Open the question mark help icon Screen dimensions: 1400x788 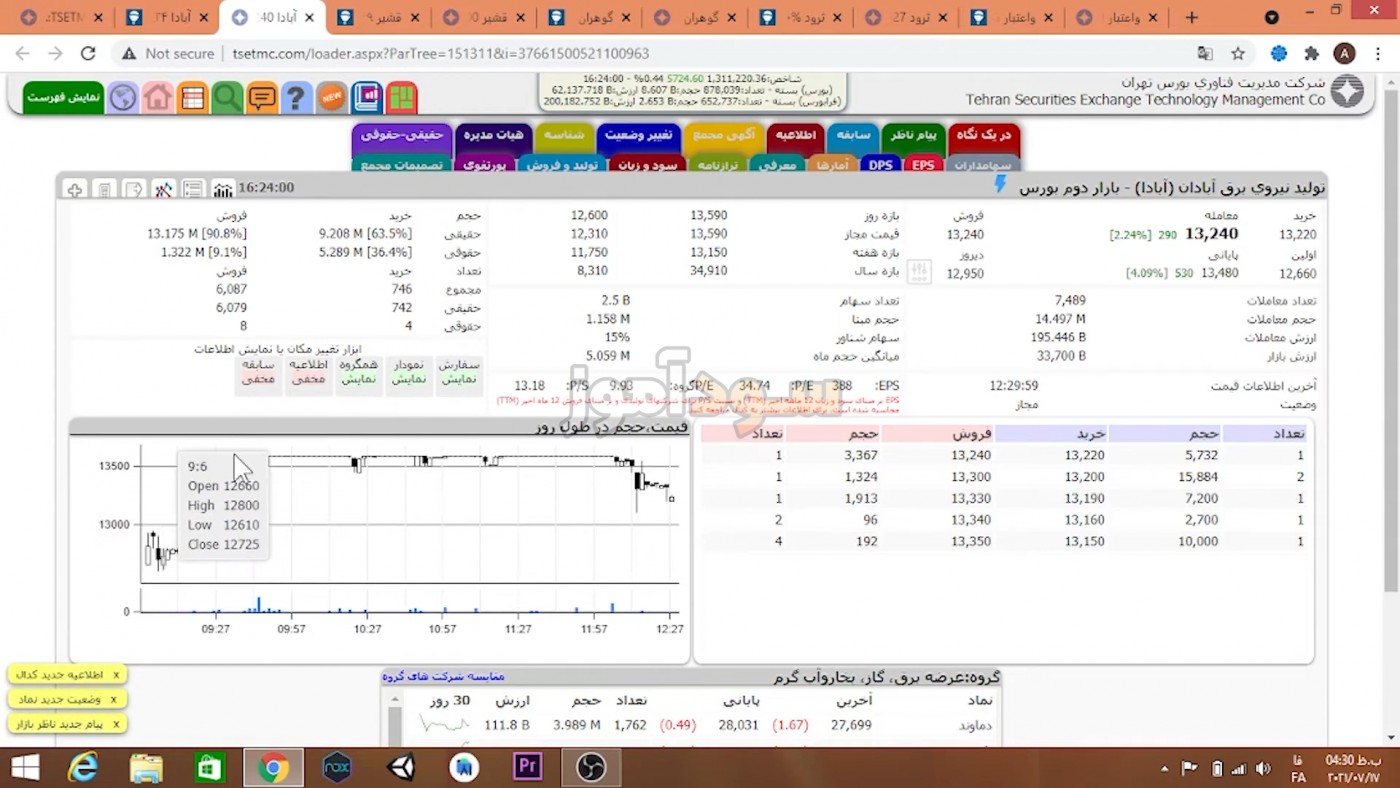296,97
